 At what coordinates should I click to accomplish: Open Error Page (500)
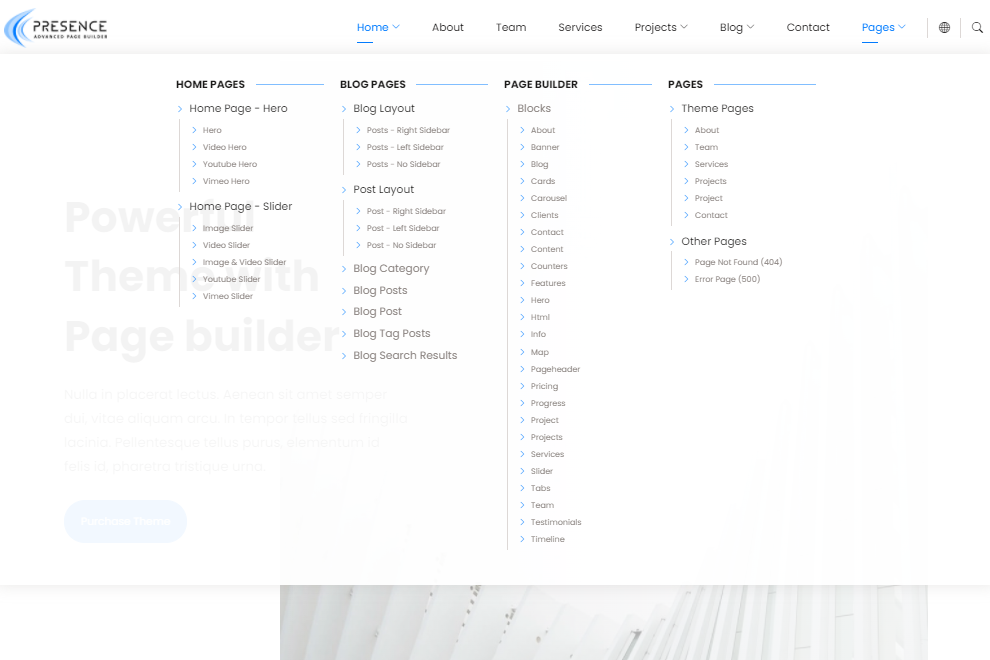click(727, 279)
